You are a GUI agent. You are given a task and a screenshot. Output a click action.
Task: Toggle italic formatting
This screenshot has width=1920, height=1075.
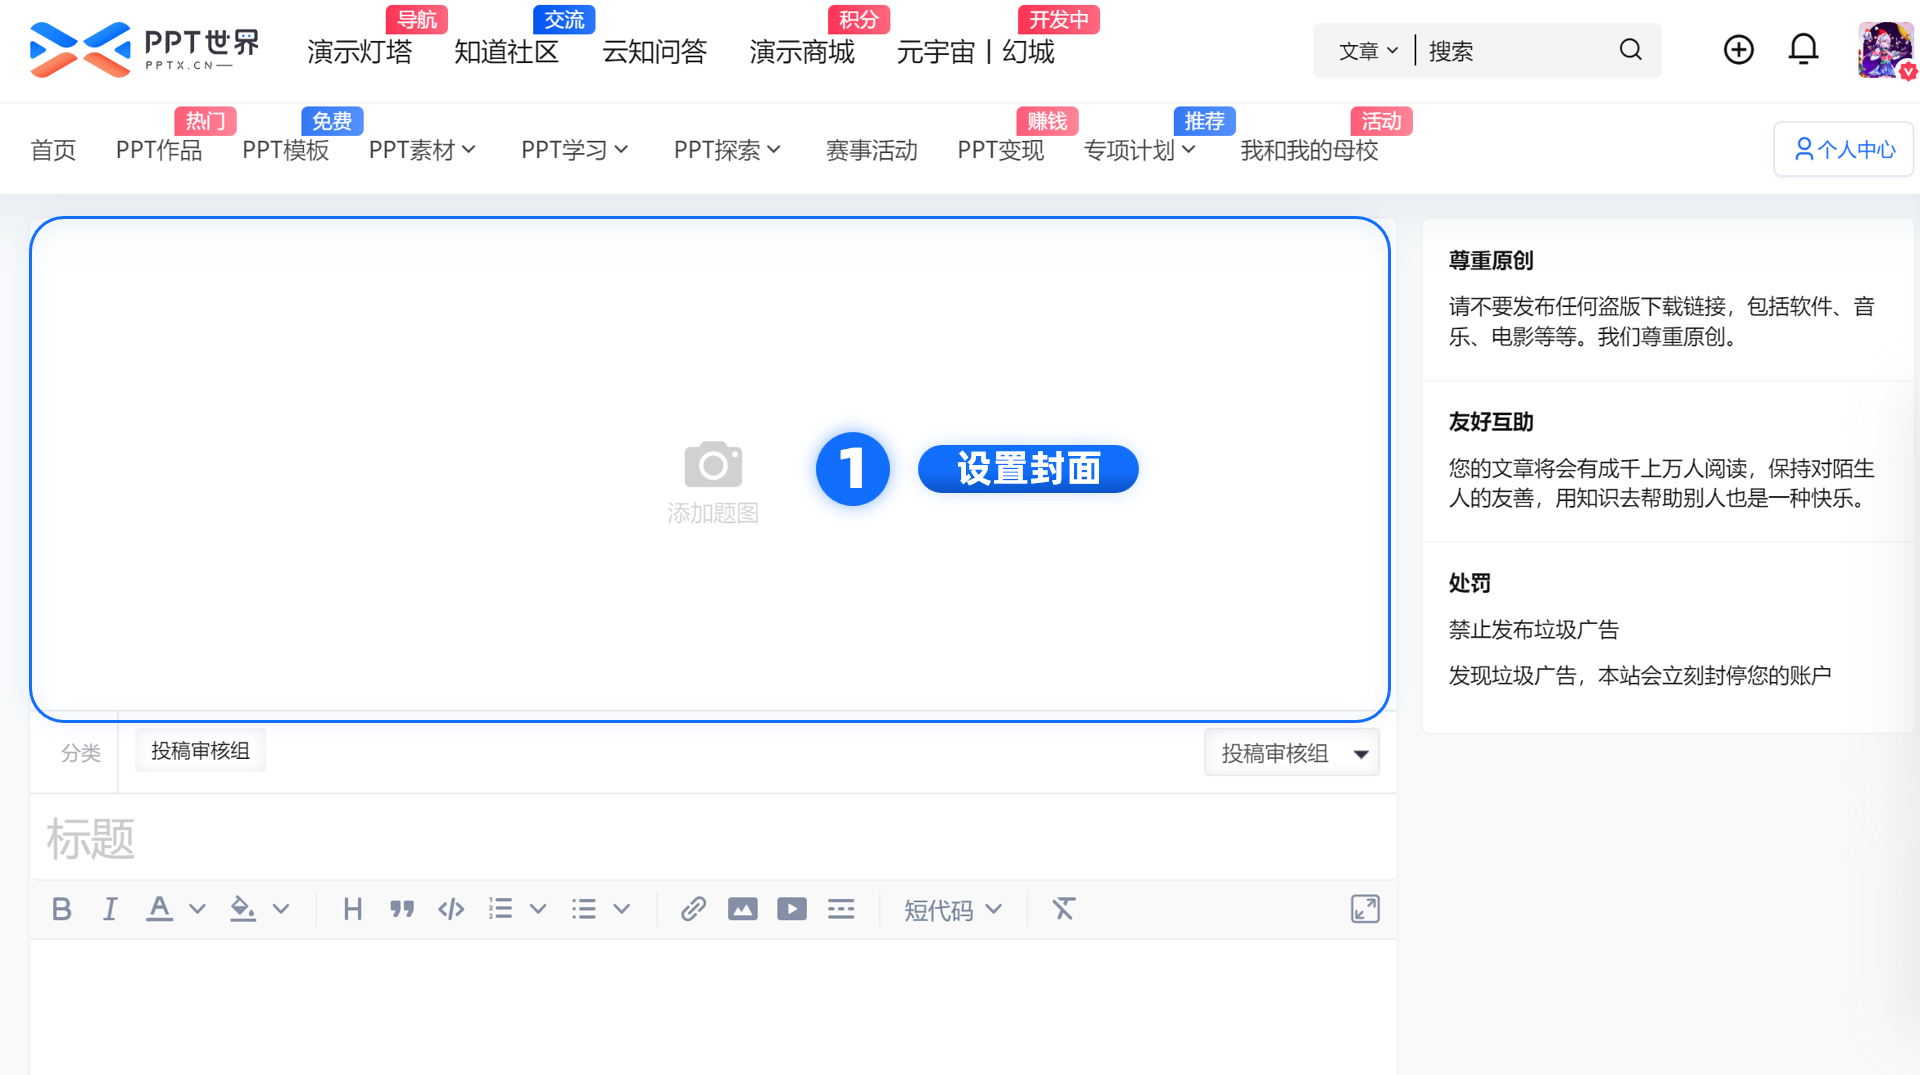(110, 909)
